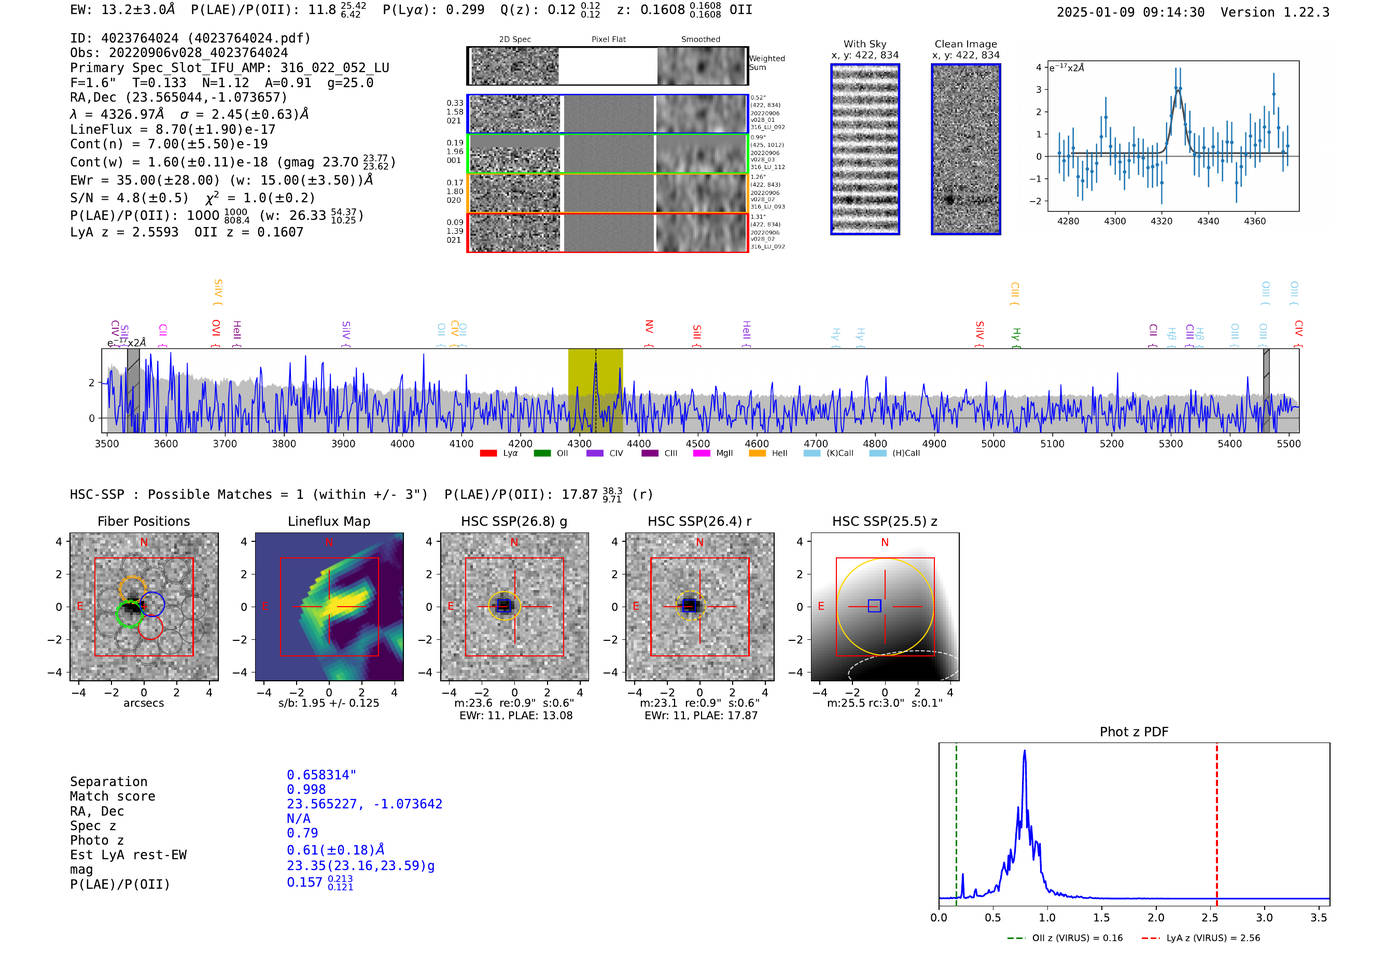Click the green dashed OII line in Phot z PDF
The image size is (1400, 953).
(956, 820)
